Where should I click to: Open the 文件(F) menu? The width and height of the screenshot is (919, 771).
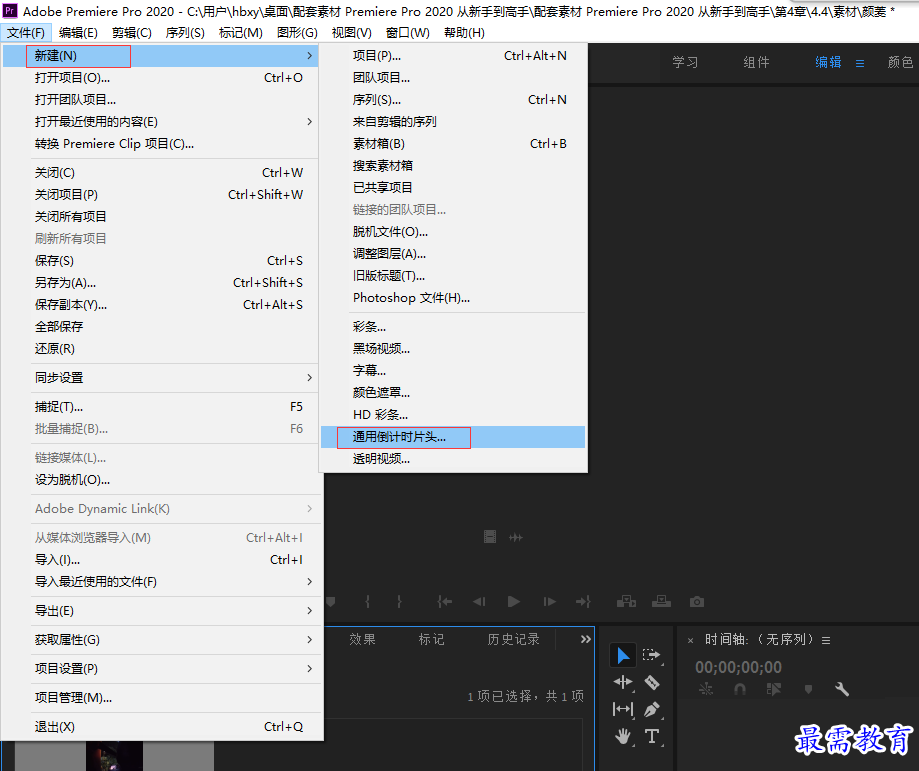point(26,33)
